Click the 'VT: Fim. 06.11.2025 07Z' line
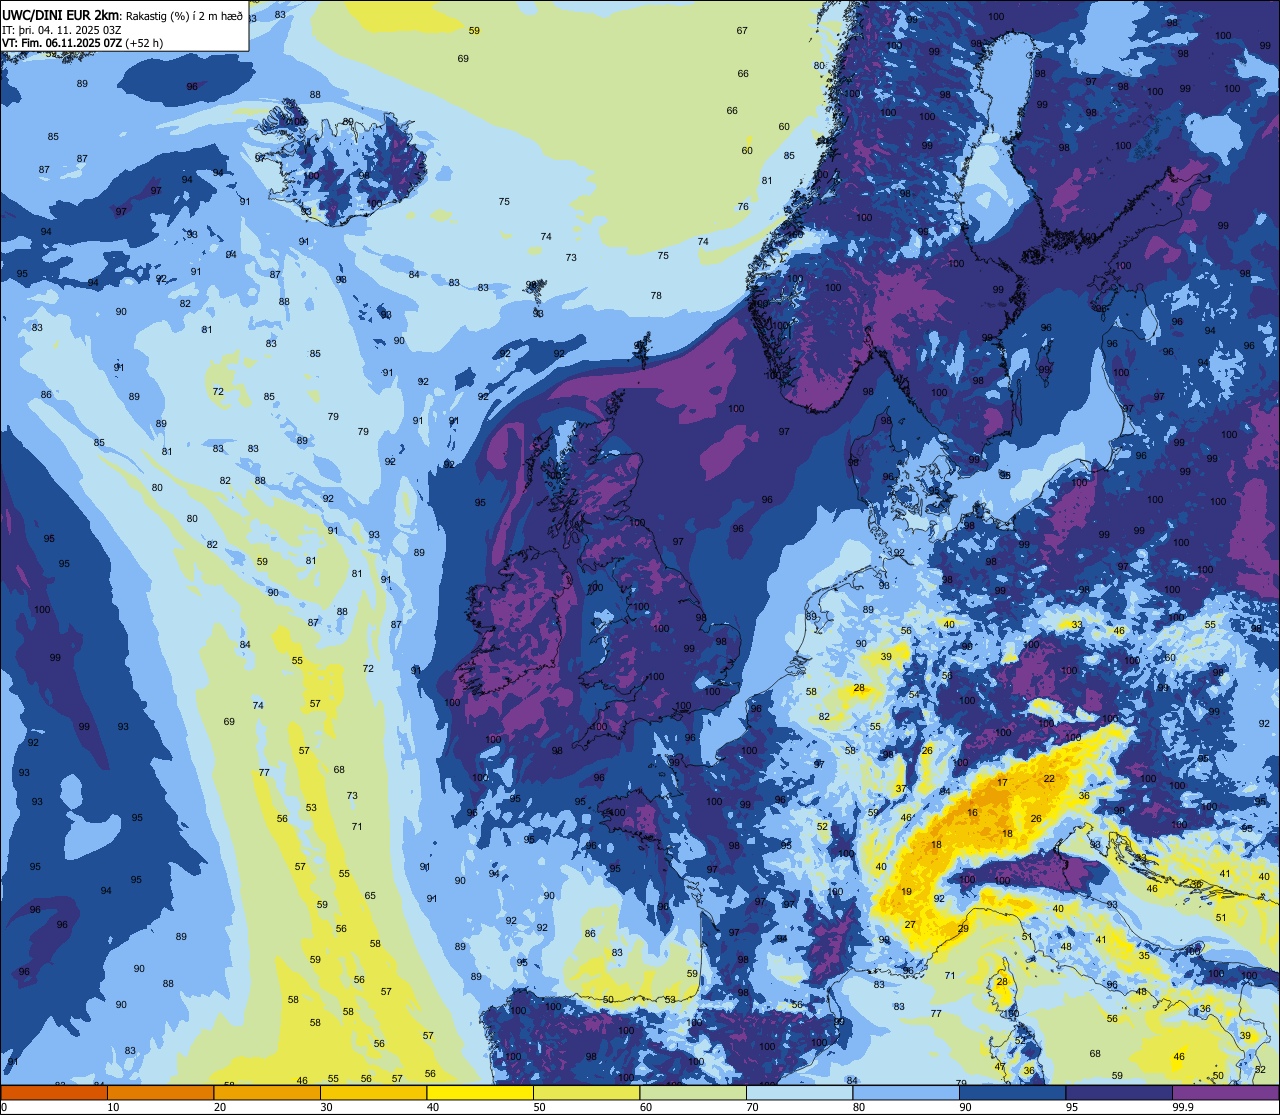 (63, 42)
